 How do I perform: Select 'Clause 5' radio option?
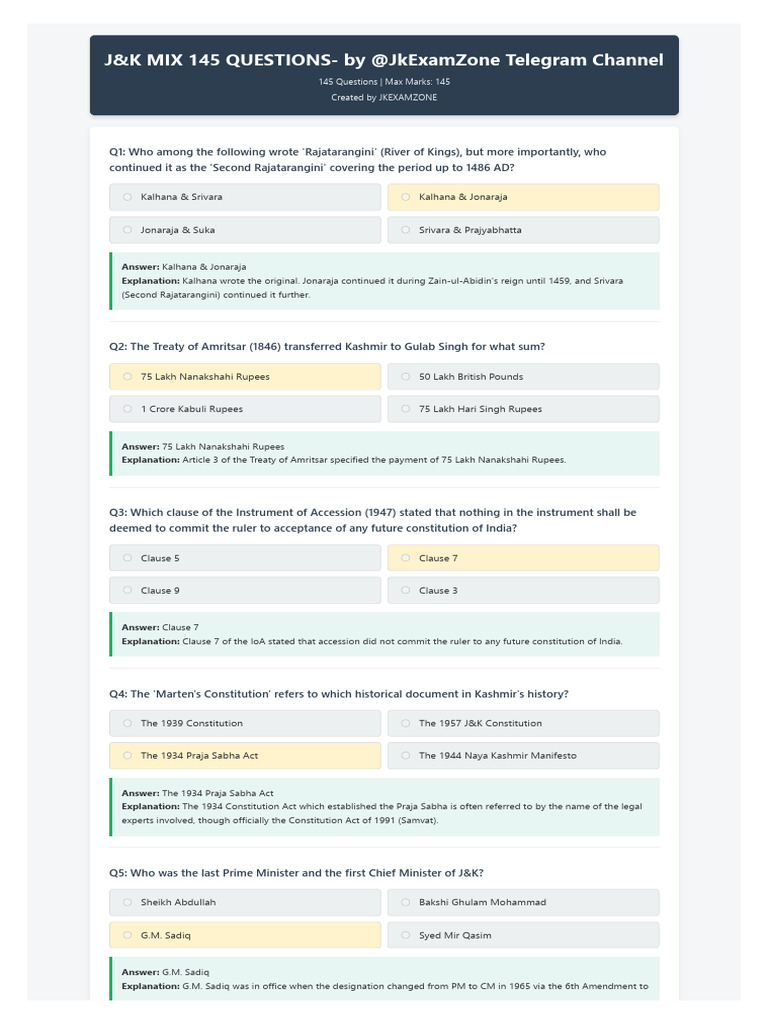(x=245, y=558)
